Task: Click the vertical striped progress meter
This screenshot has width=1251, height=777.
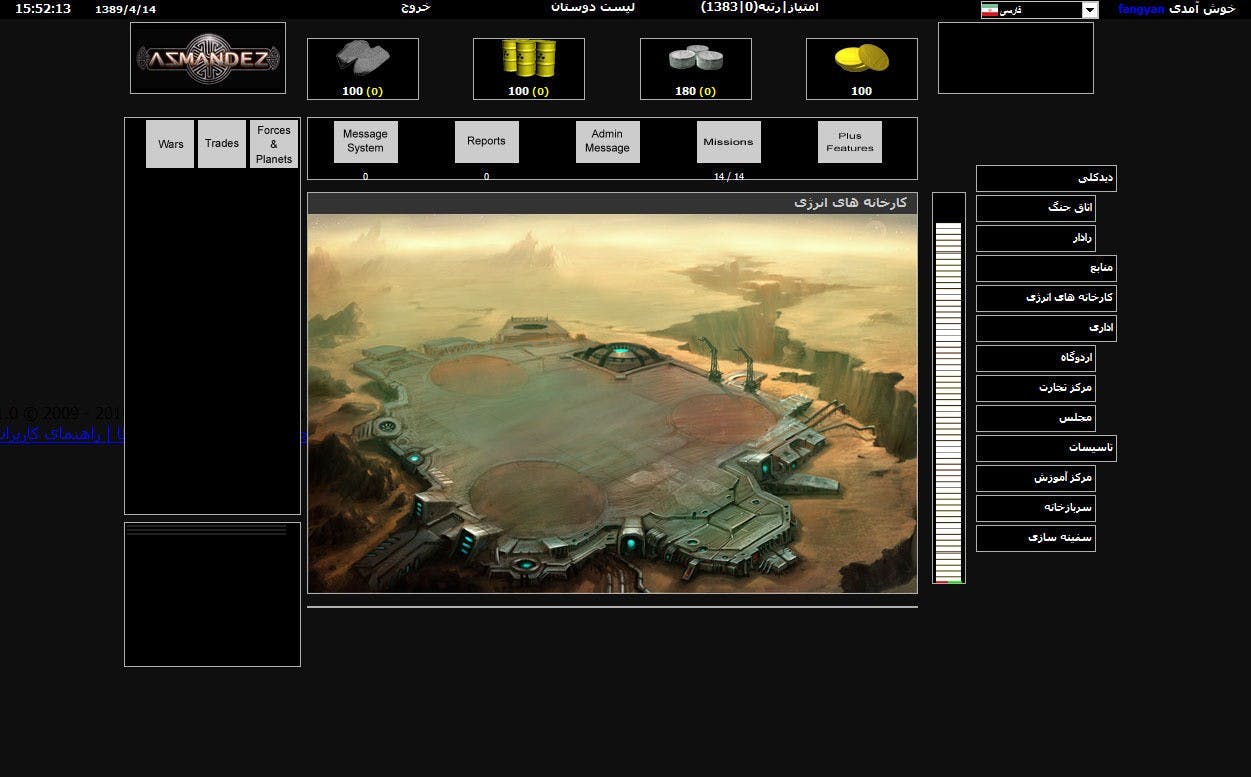Action: pos(949,388)
